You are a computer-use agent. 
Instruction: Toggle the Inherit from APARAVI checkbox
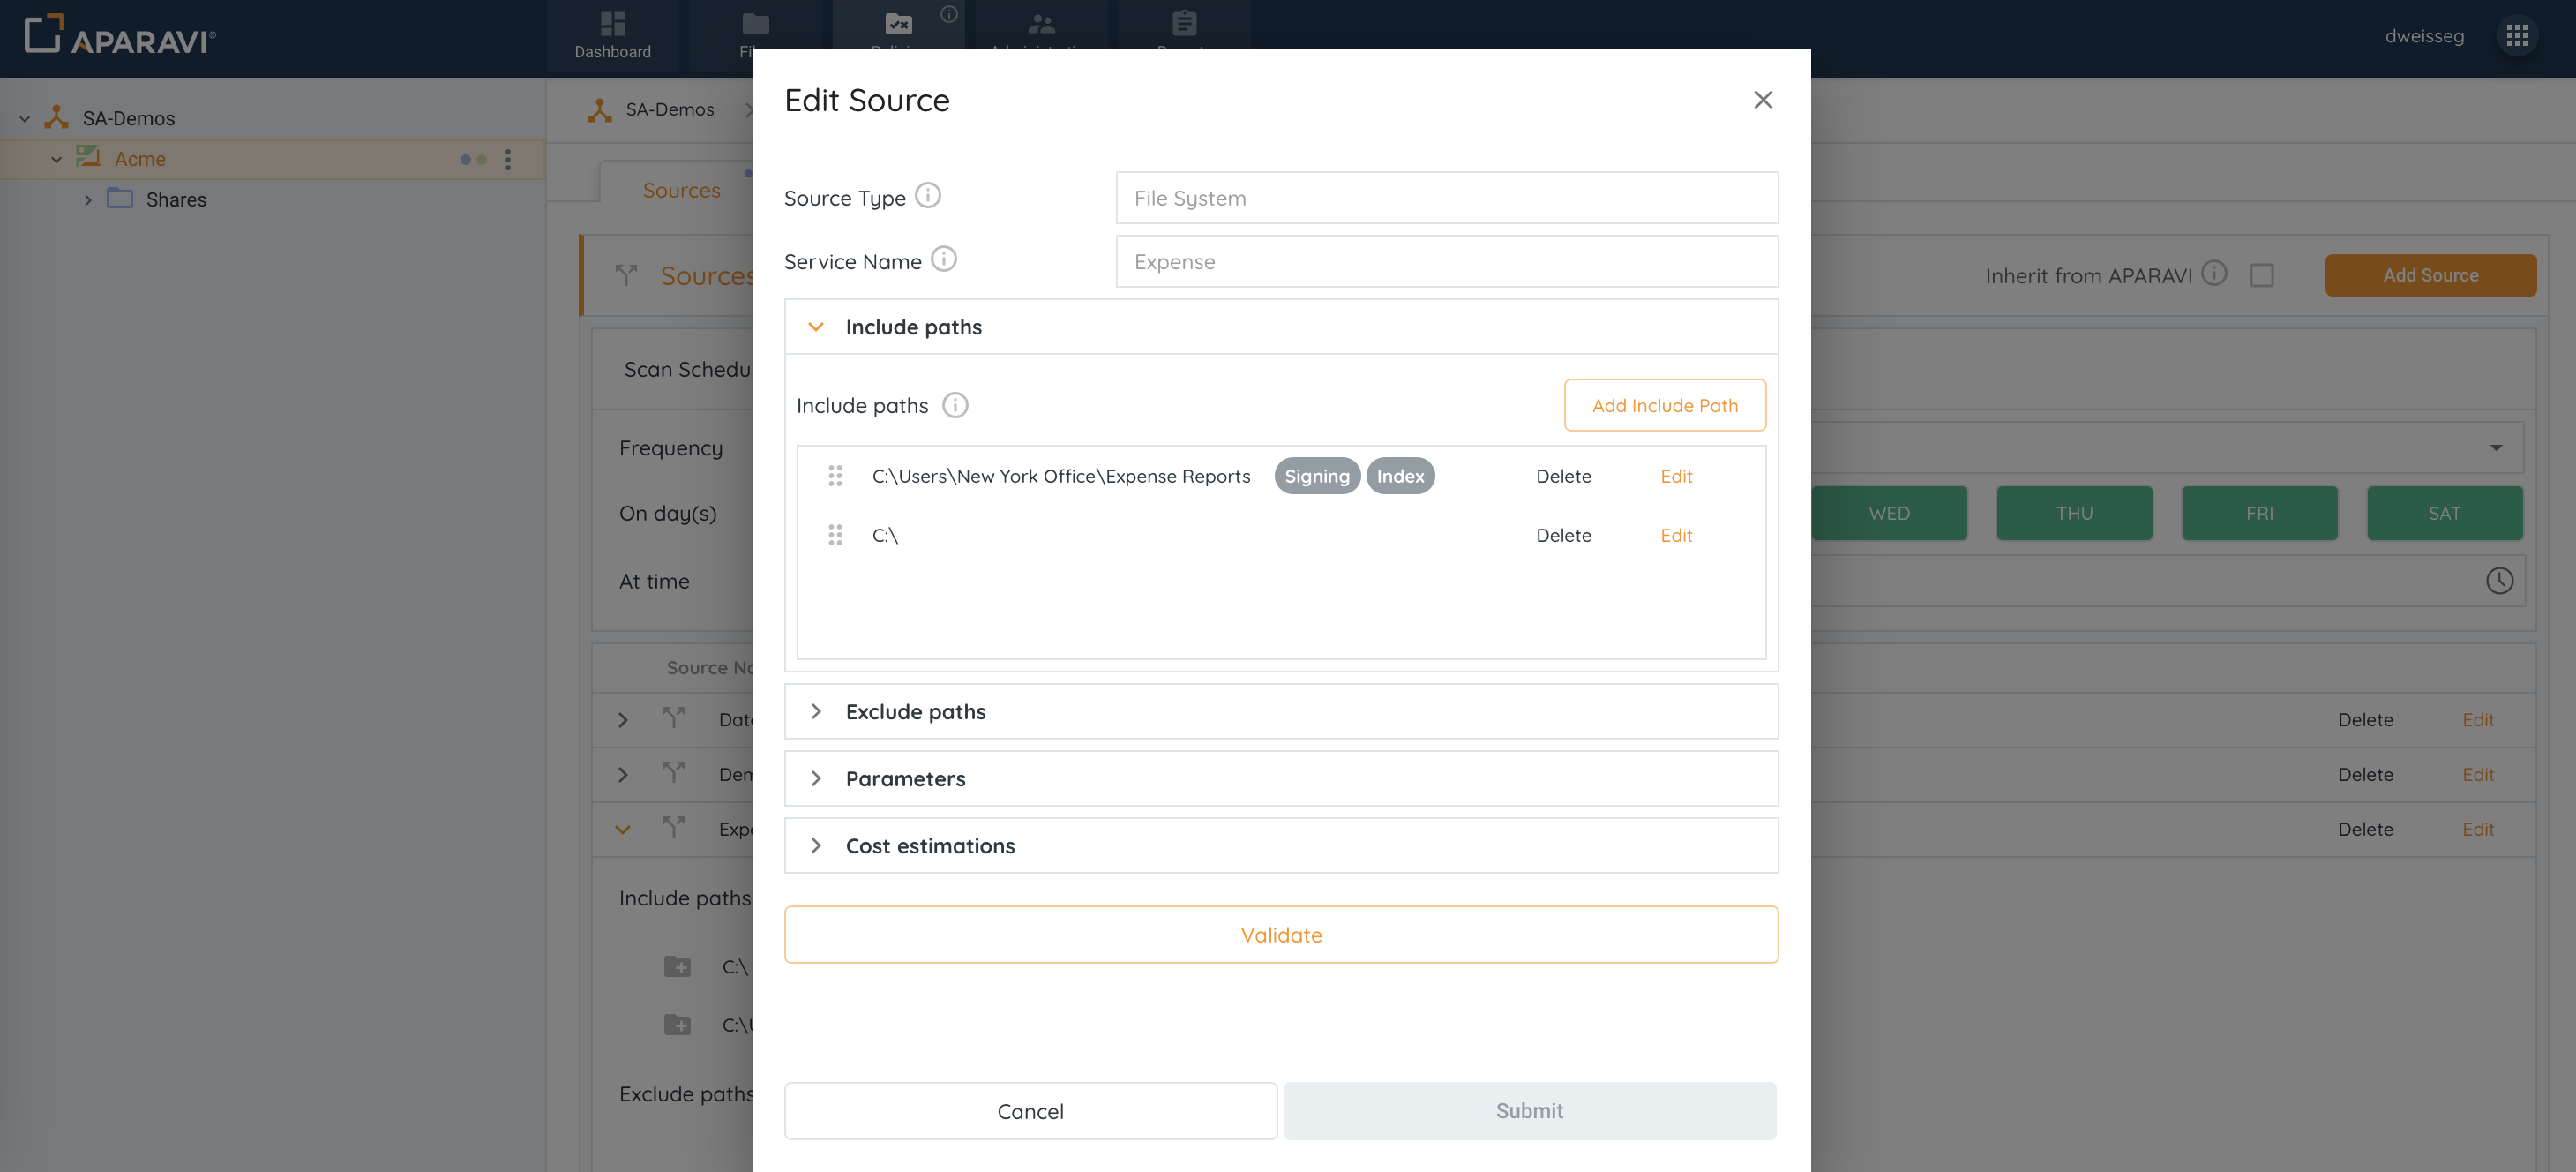click(2261, 275)
